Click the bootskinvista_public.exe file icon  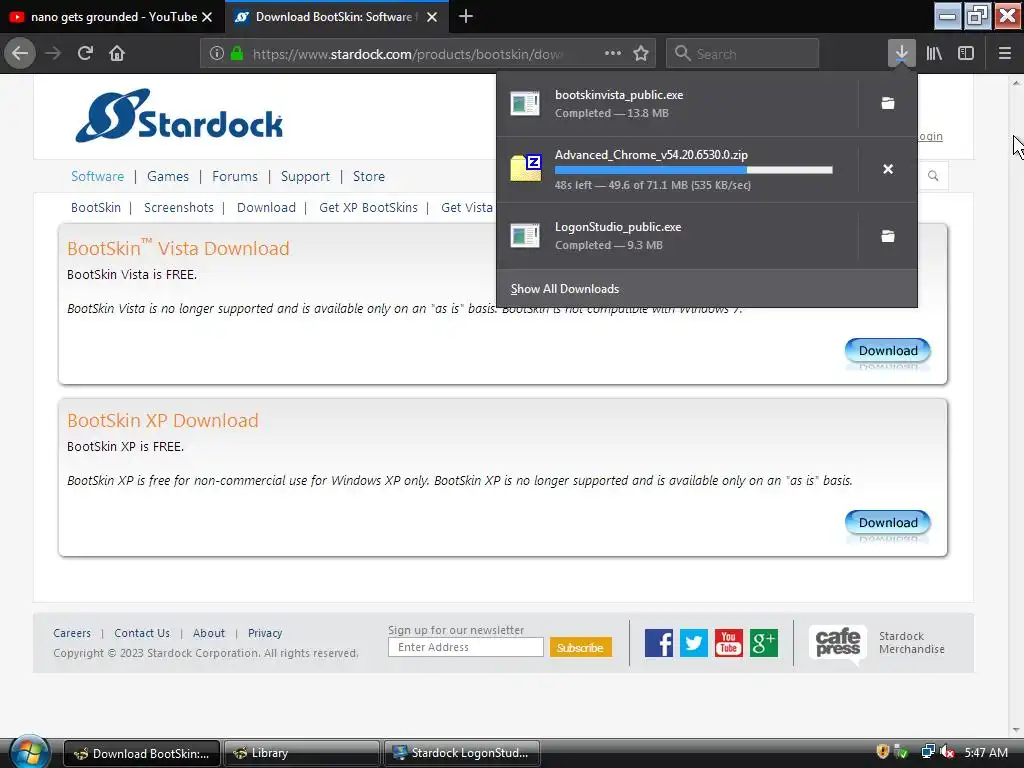coord(525,103)
